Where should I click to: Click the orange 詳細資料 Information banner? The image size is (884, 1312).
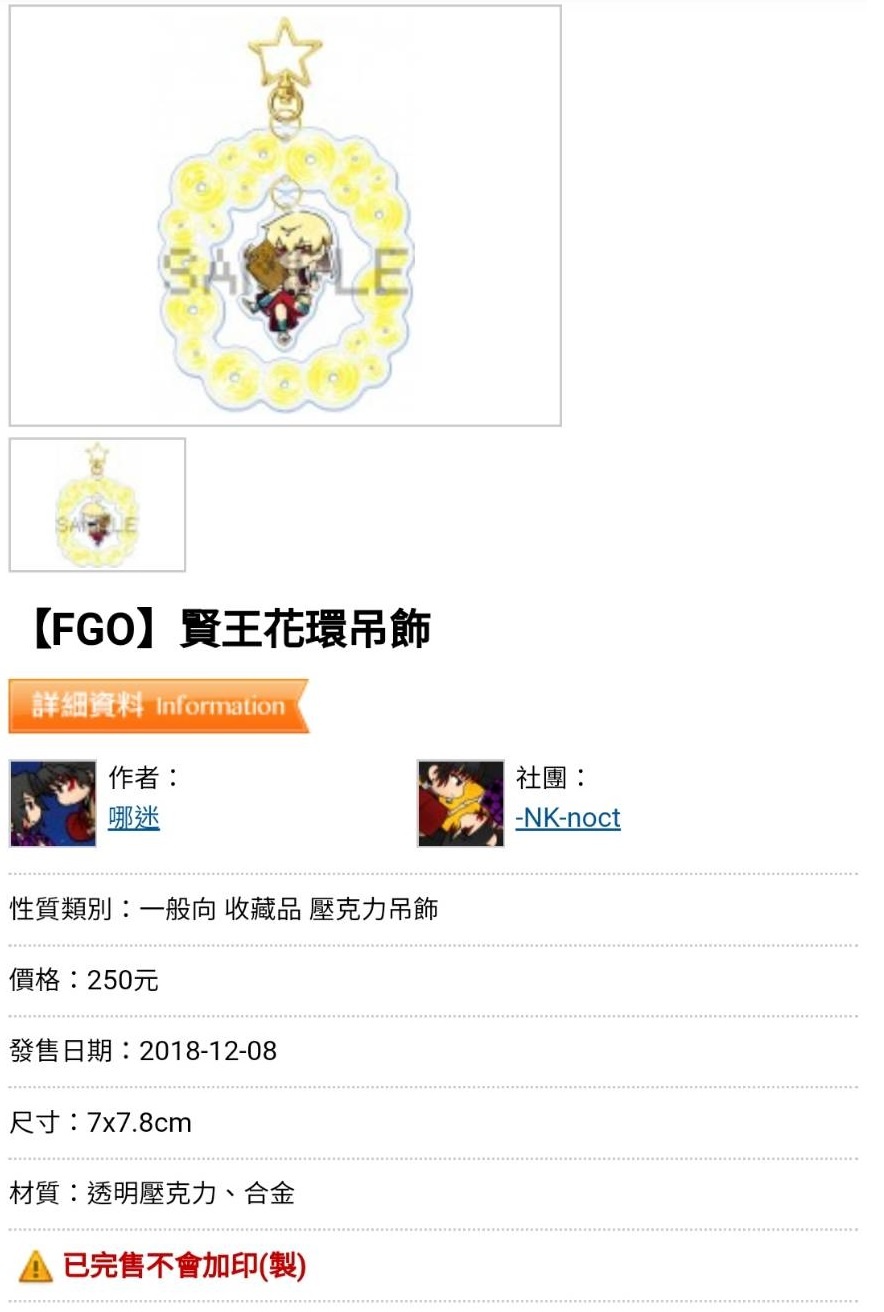pyautogui.click(x=159, y=706)
